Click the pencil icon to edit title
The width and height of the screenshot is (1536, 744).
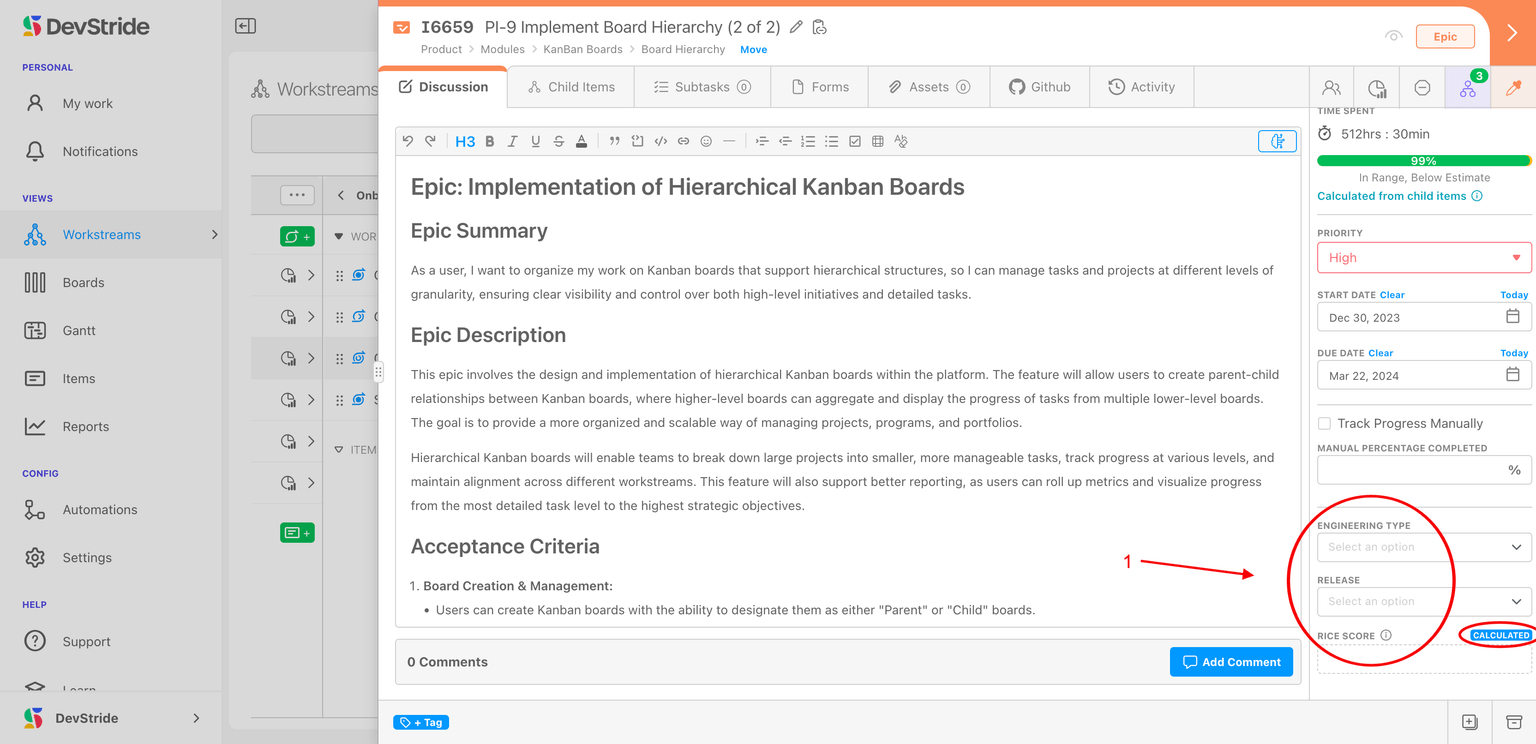[796, 27]
